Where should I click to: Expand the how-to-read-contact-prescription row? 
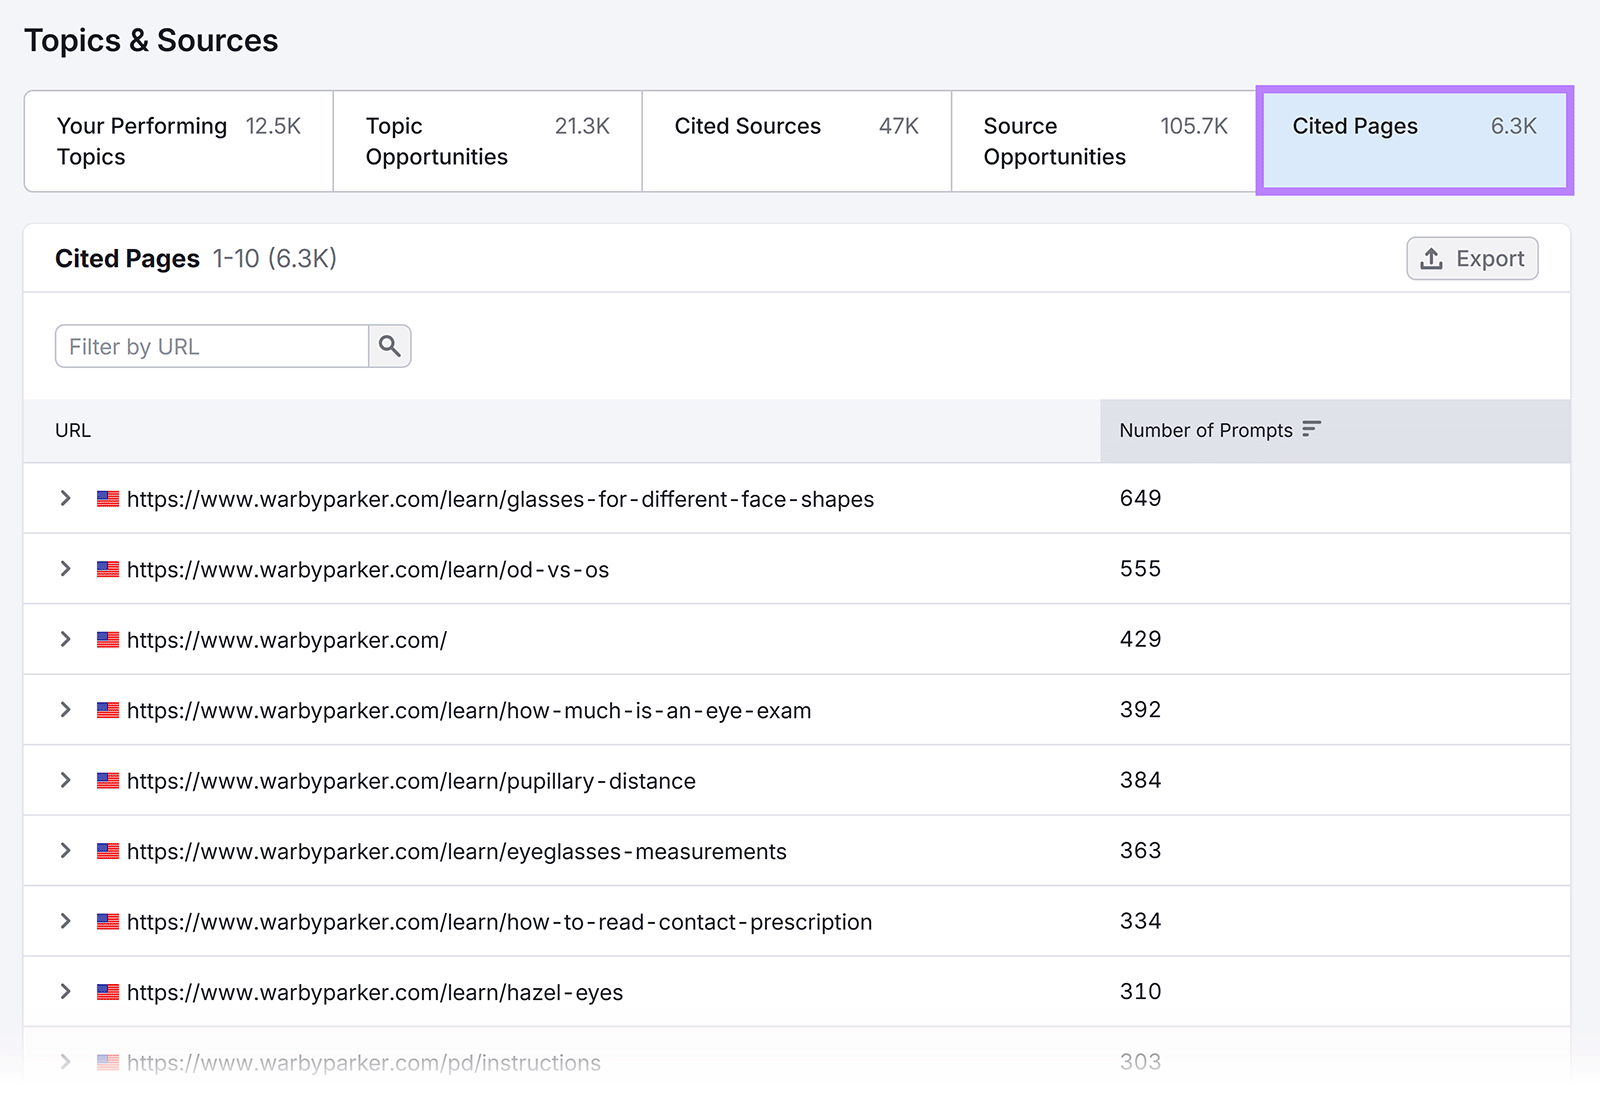(x=66, y=921)
